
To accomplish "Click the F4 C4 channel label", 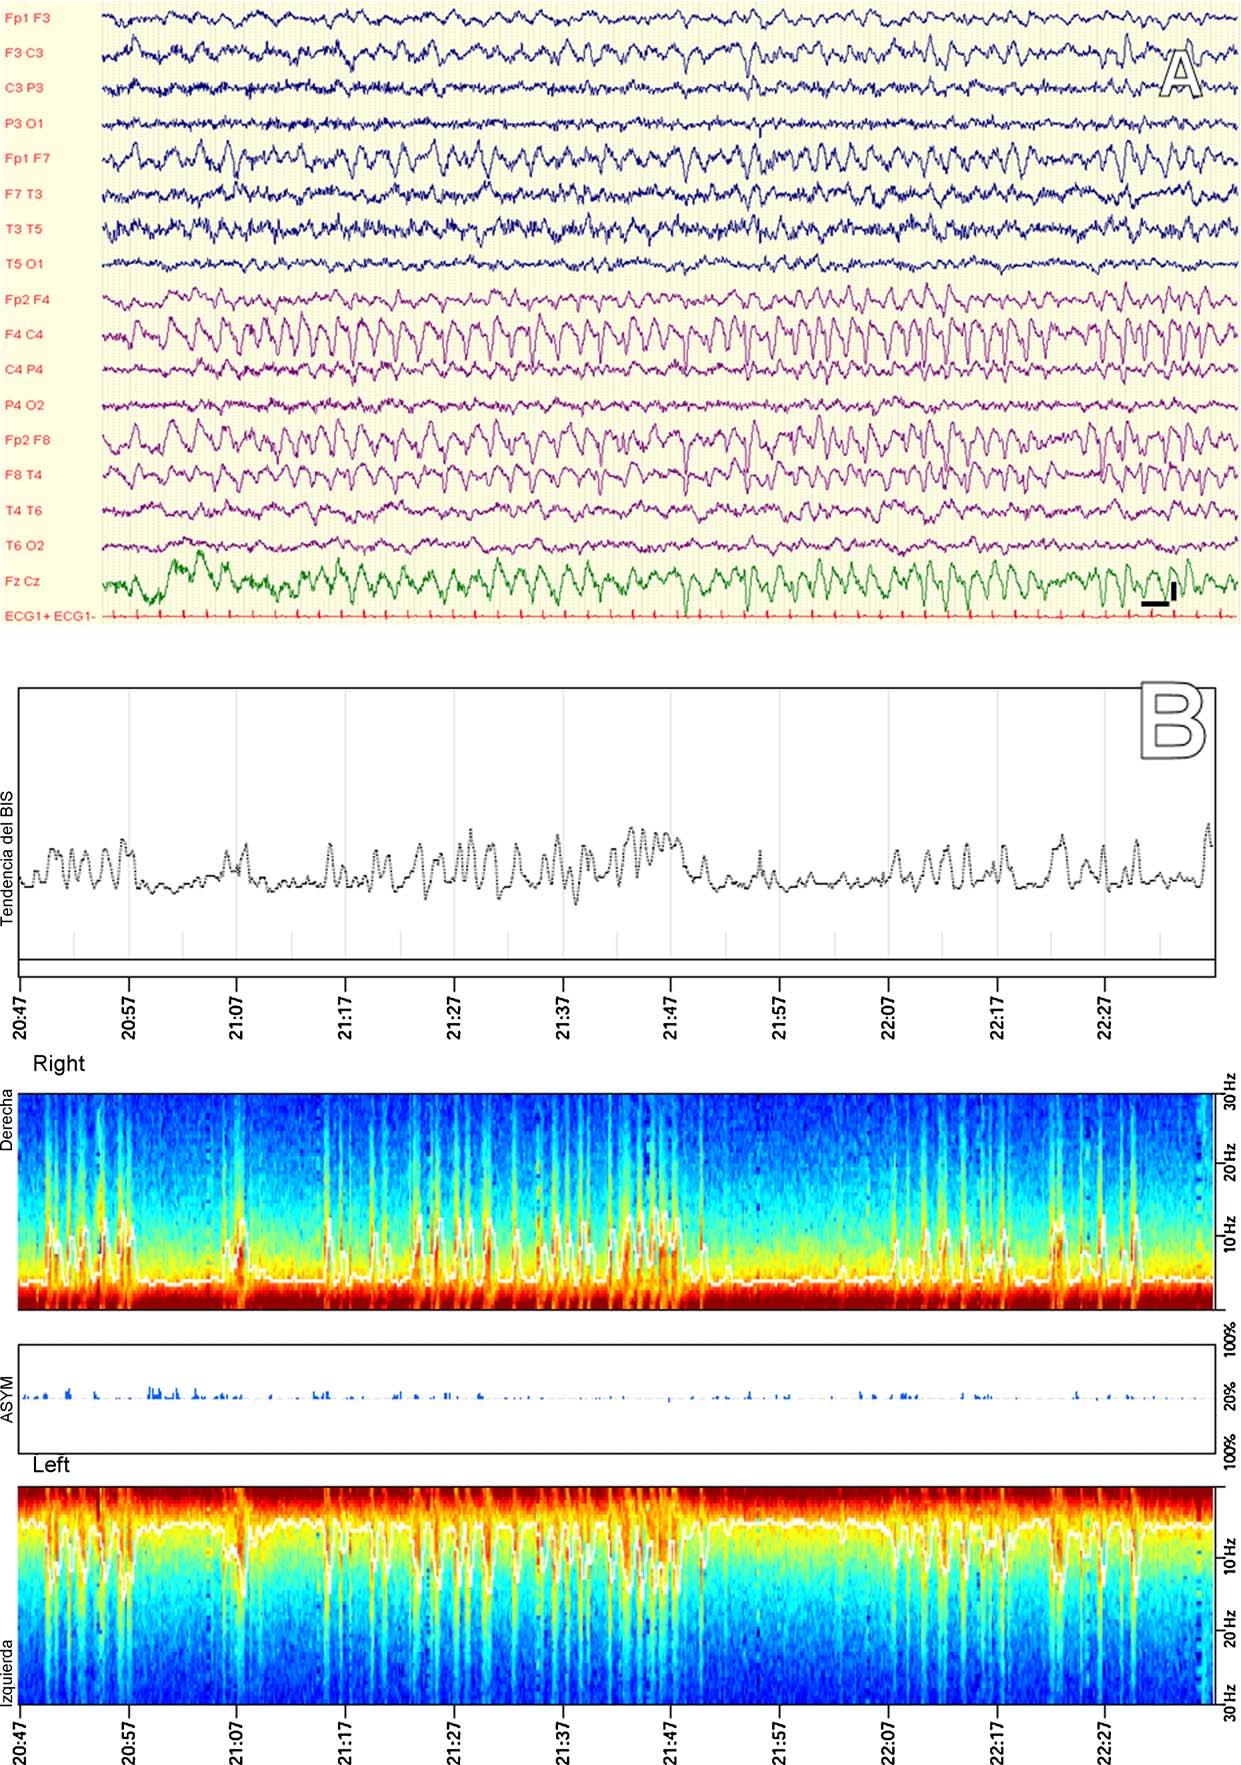I will click(24, 334).
